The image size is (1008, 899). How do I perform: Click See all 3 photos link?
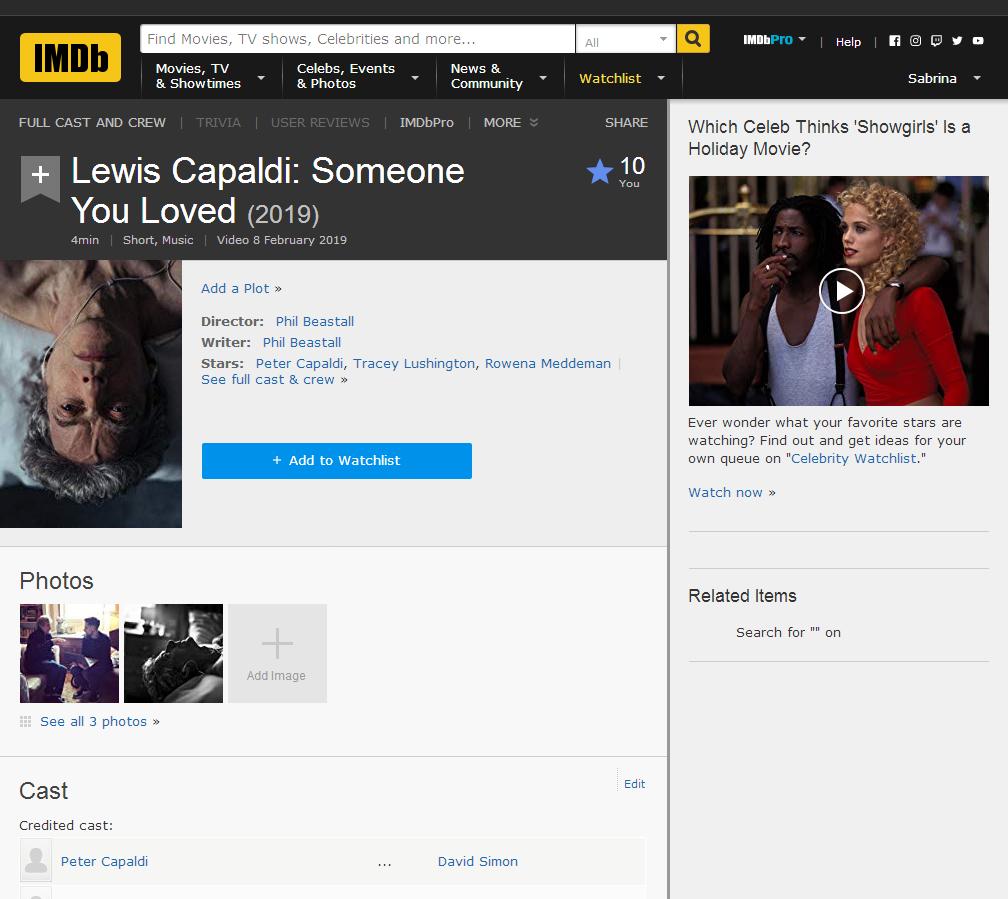93,722
